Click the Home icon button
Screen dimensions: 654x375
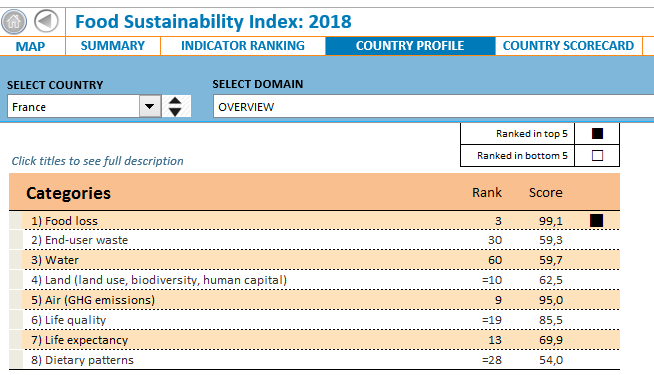(x=14, y=22)
